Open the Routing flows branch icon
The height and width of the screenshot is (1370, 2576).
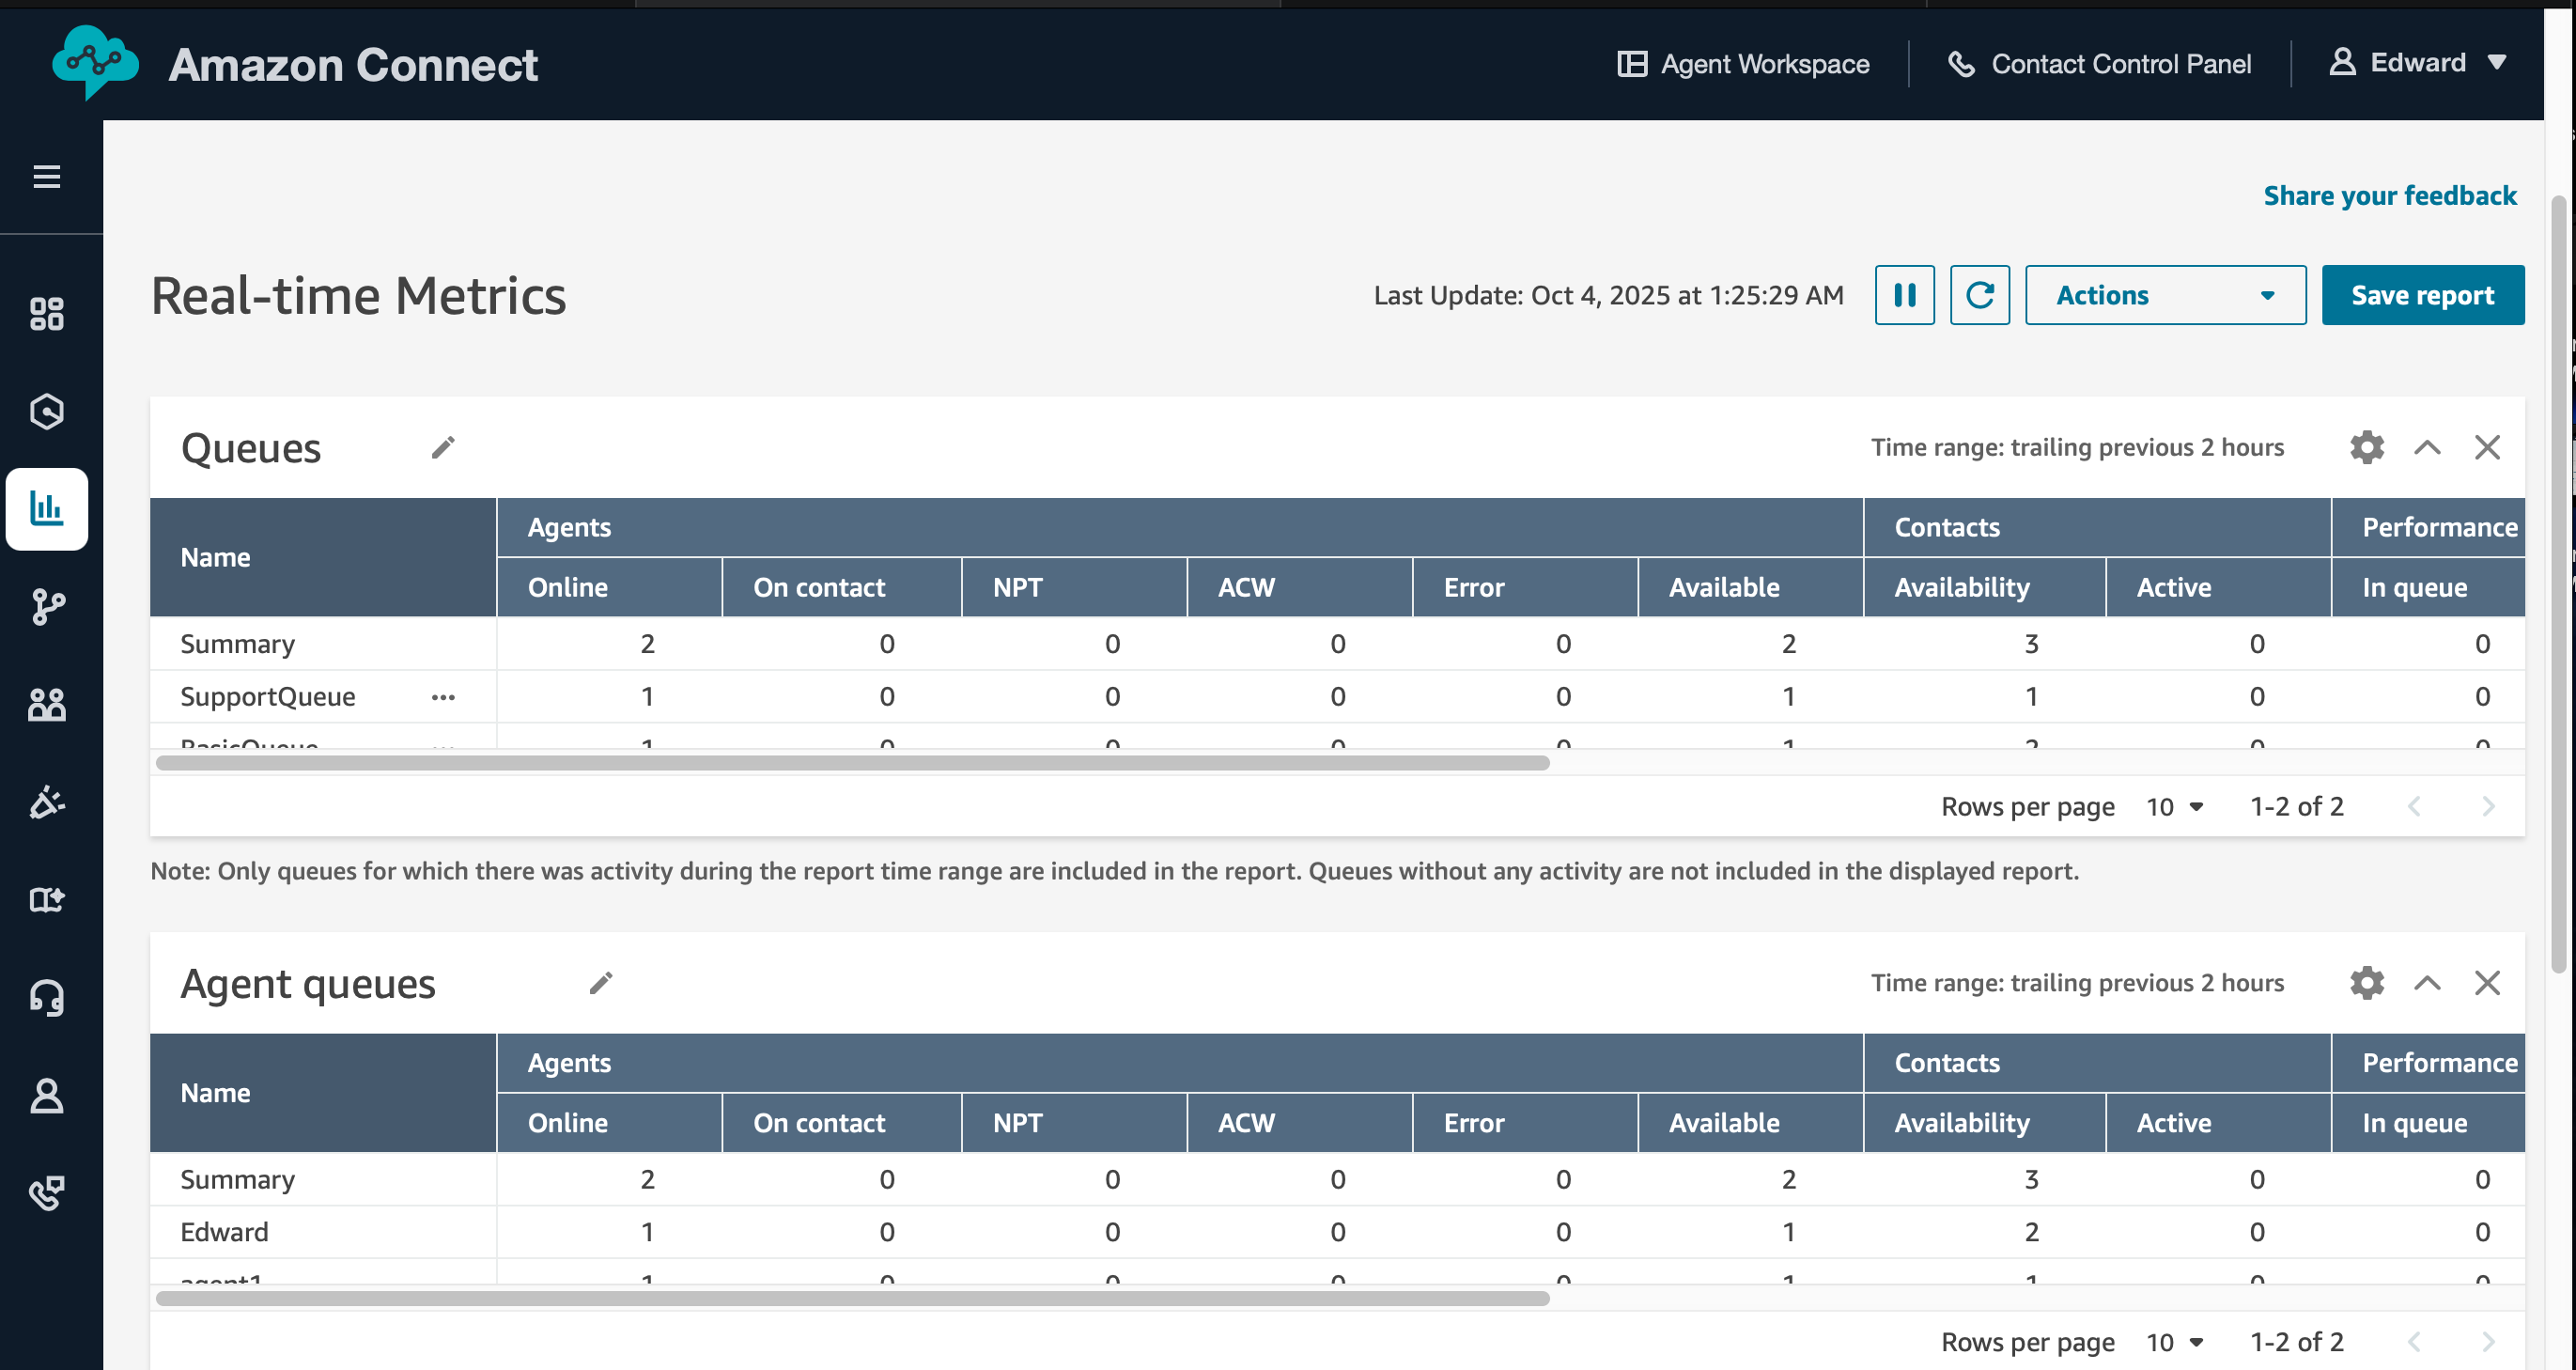coord(46,607)
